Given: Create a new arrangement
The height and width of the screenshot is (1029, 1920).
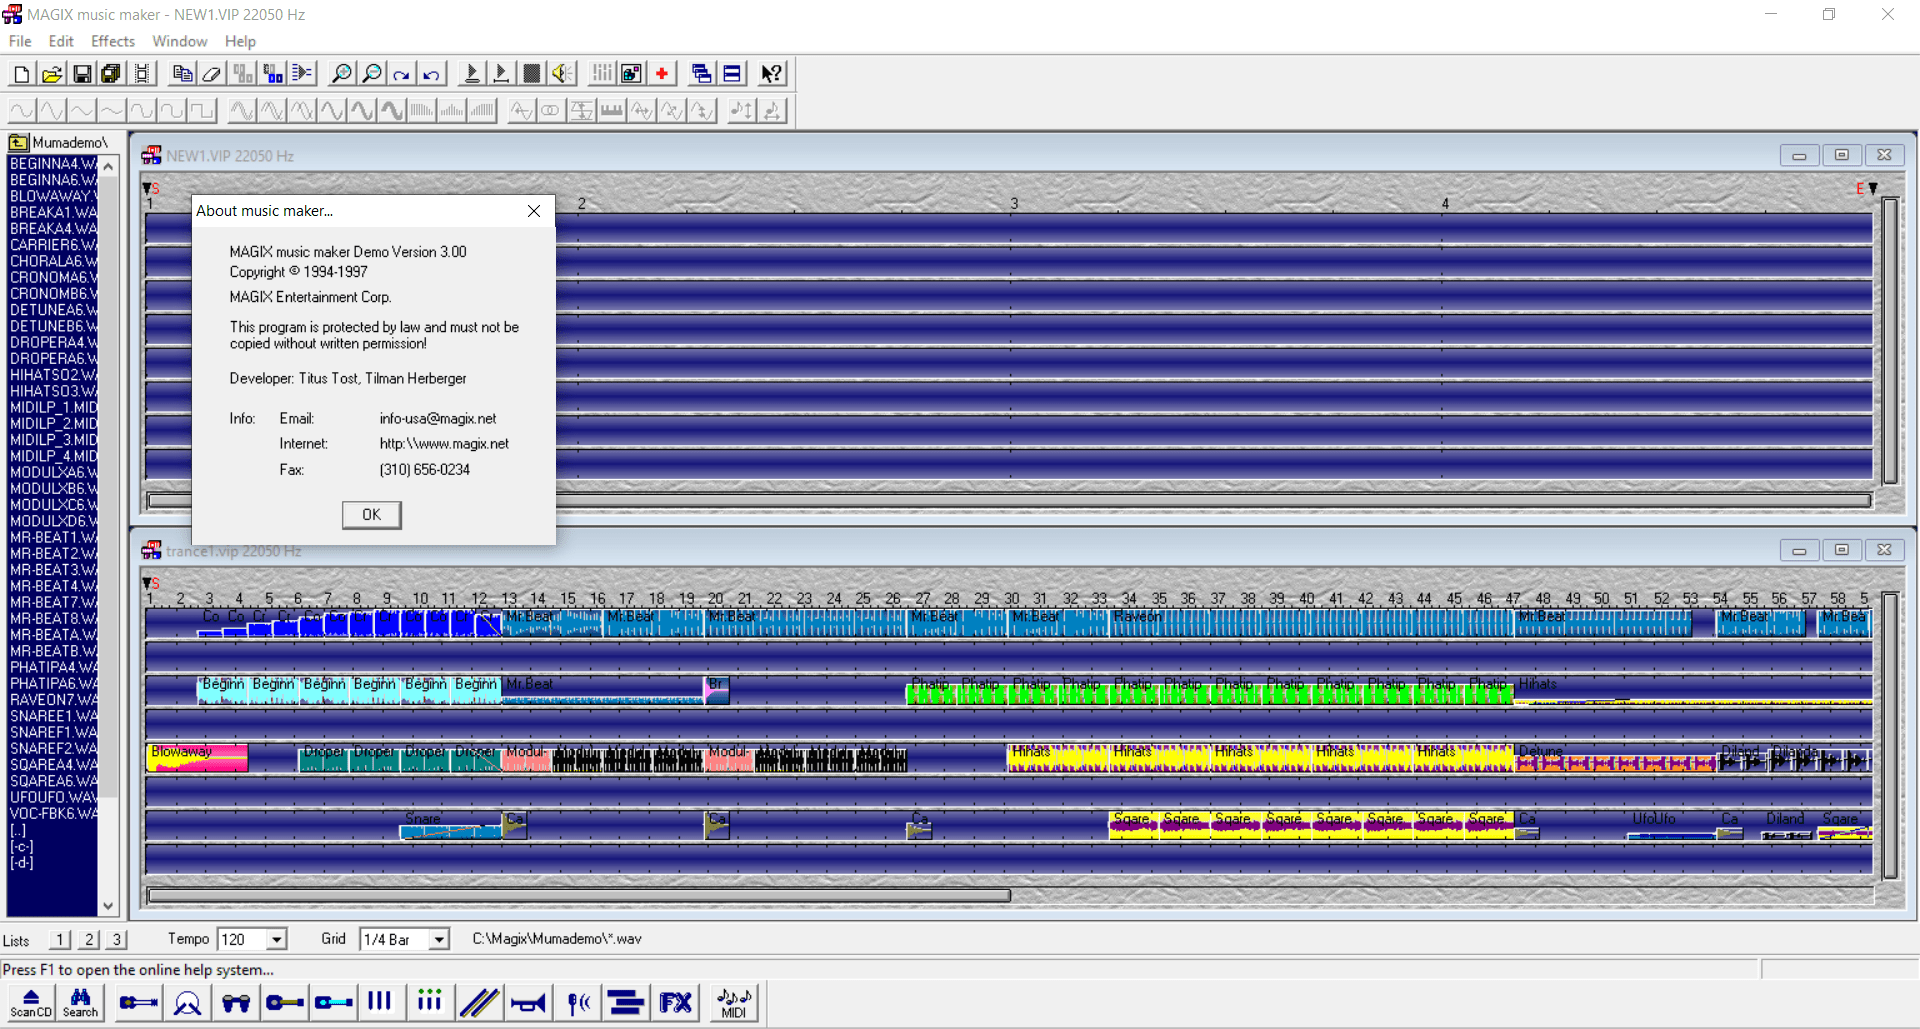Looking at the screenshot, I should pos(20,72).
